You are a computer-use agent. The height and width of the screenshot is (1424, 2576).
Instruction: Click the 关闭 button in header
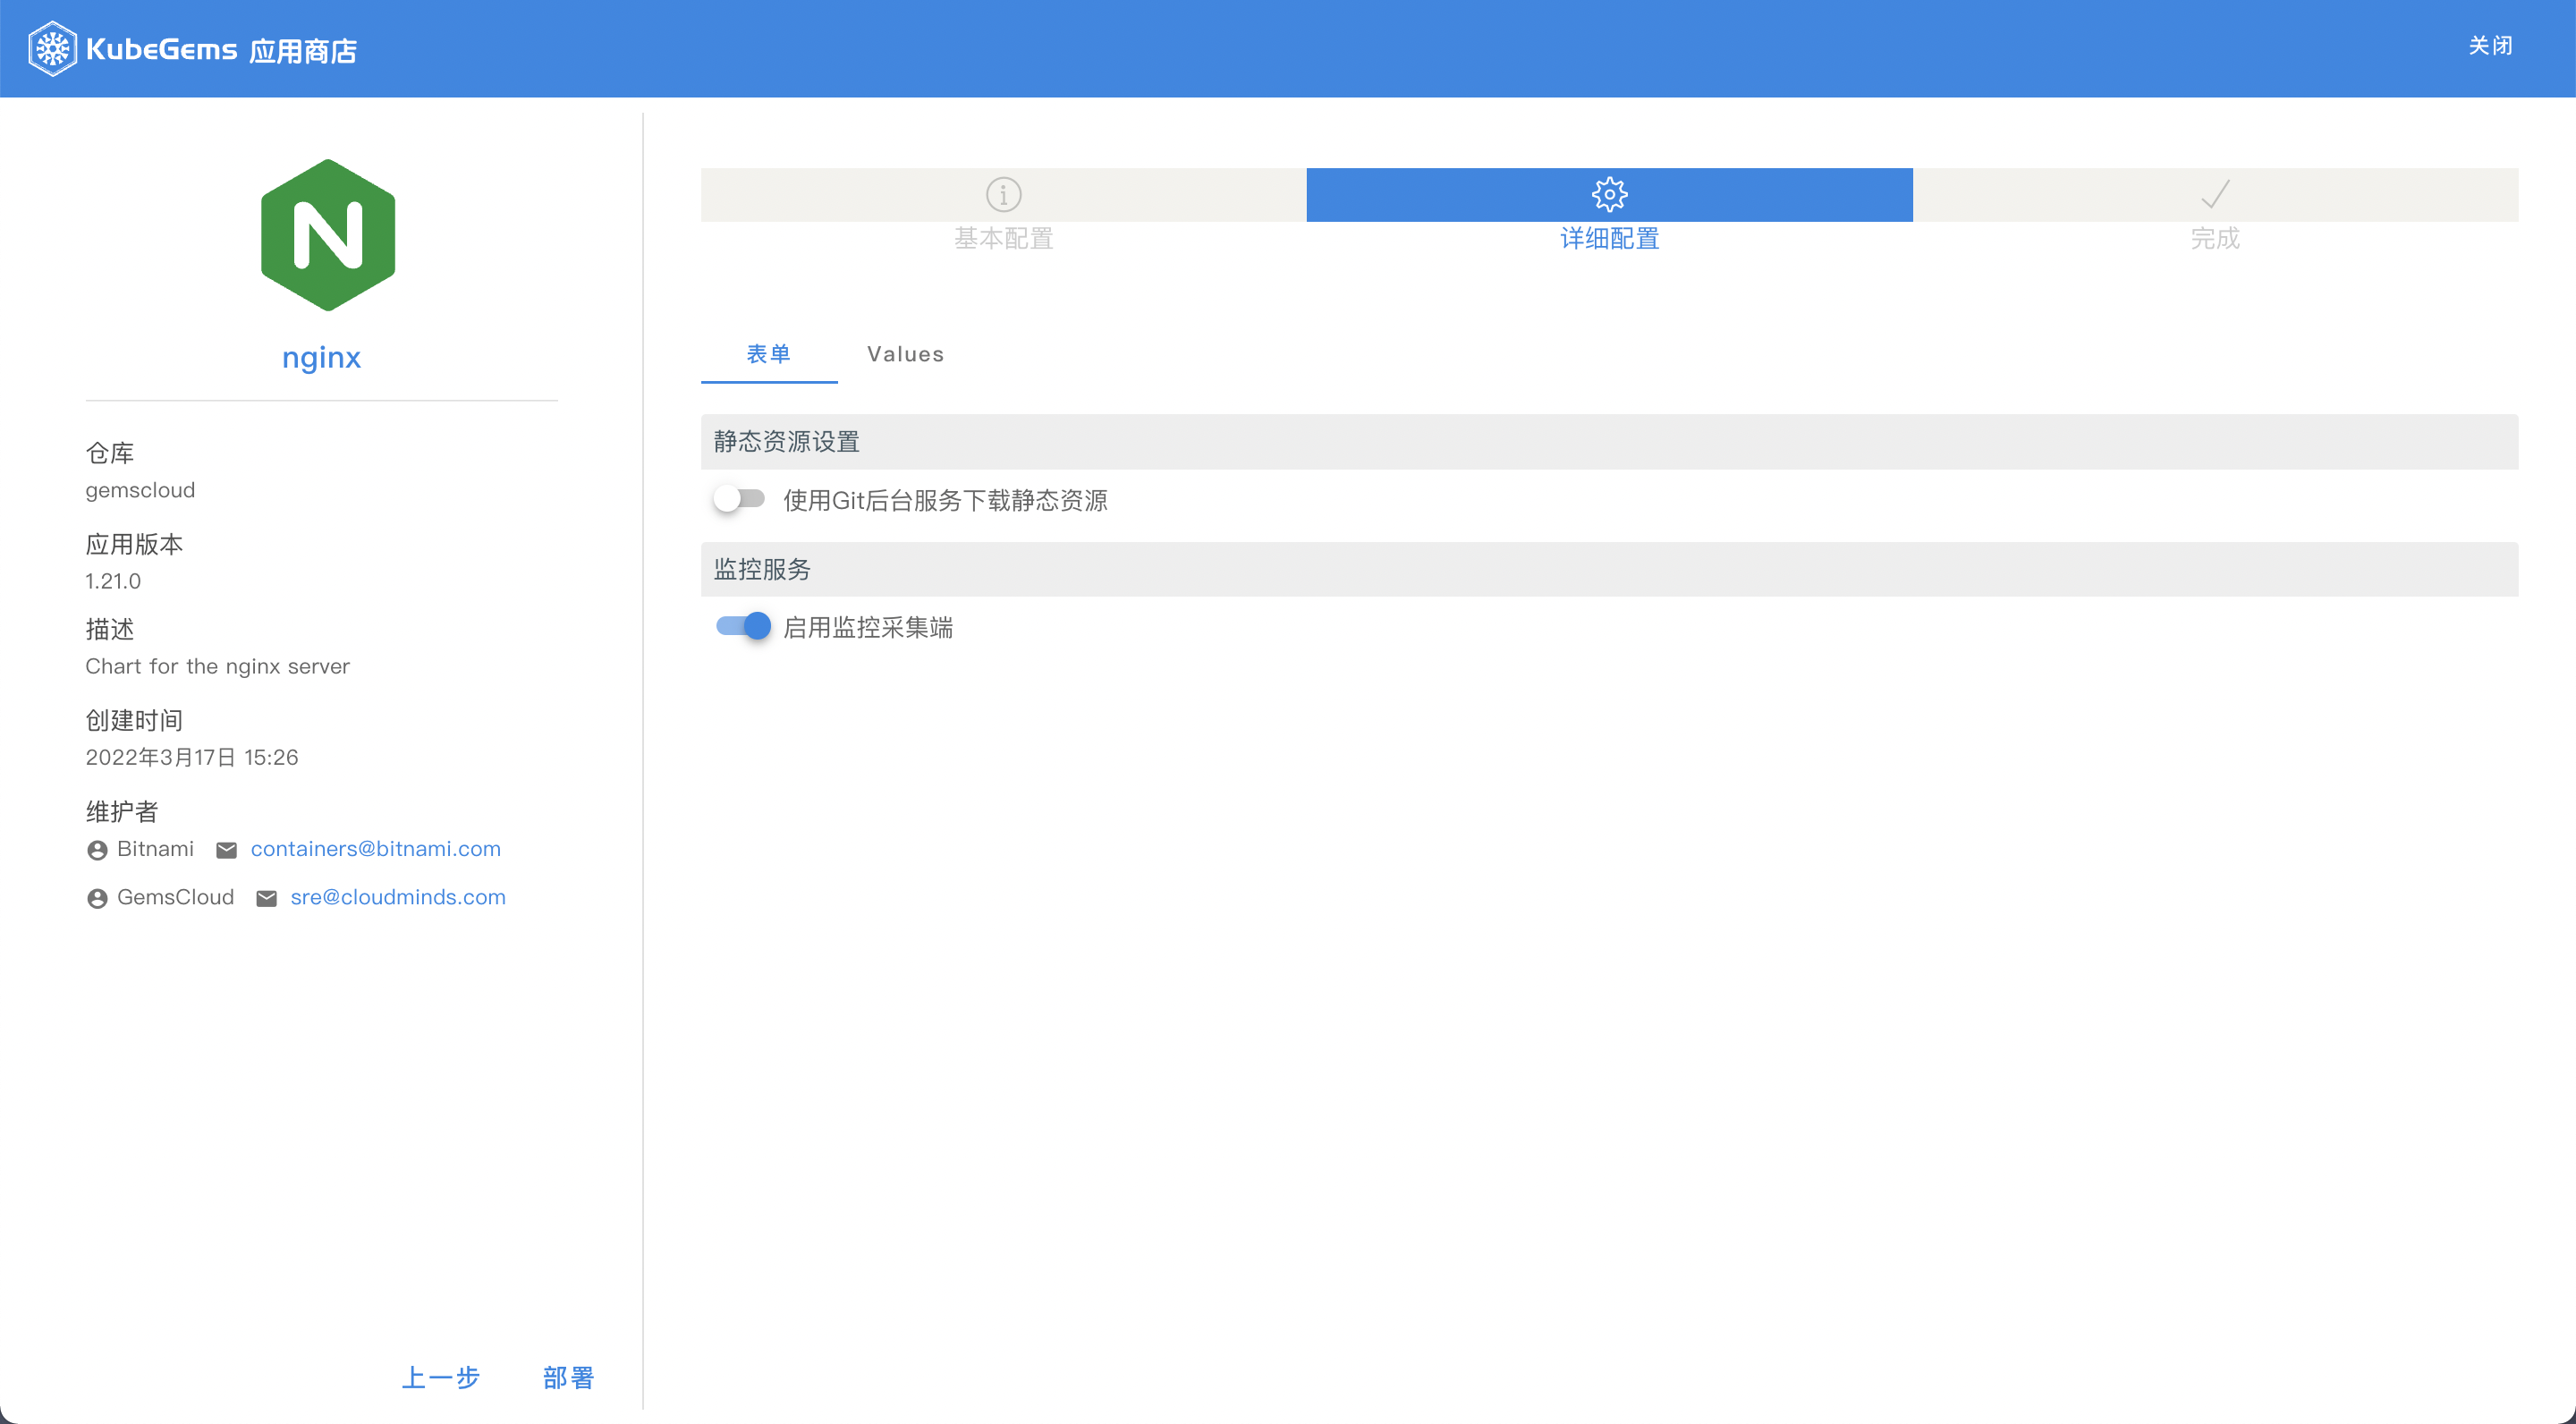pos(2490,46)
